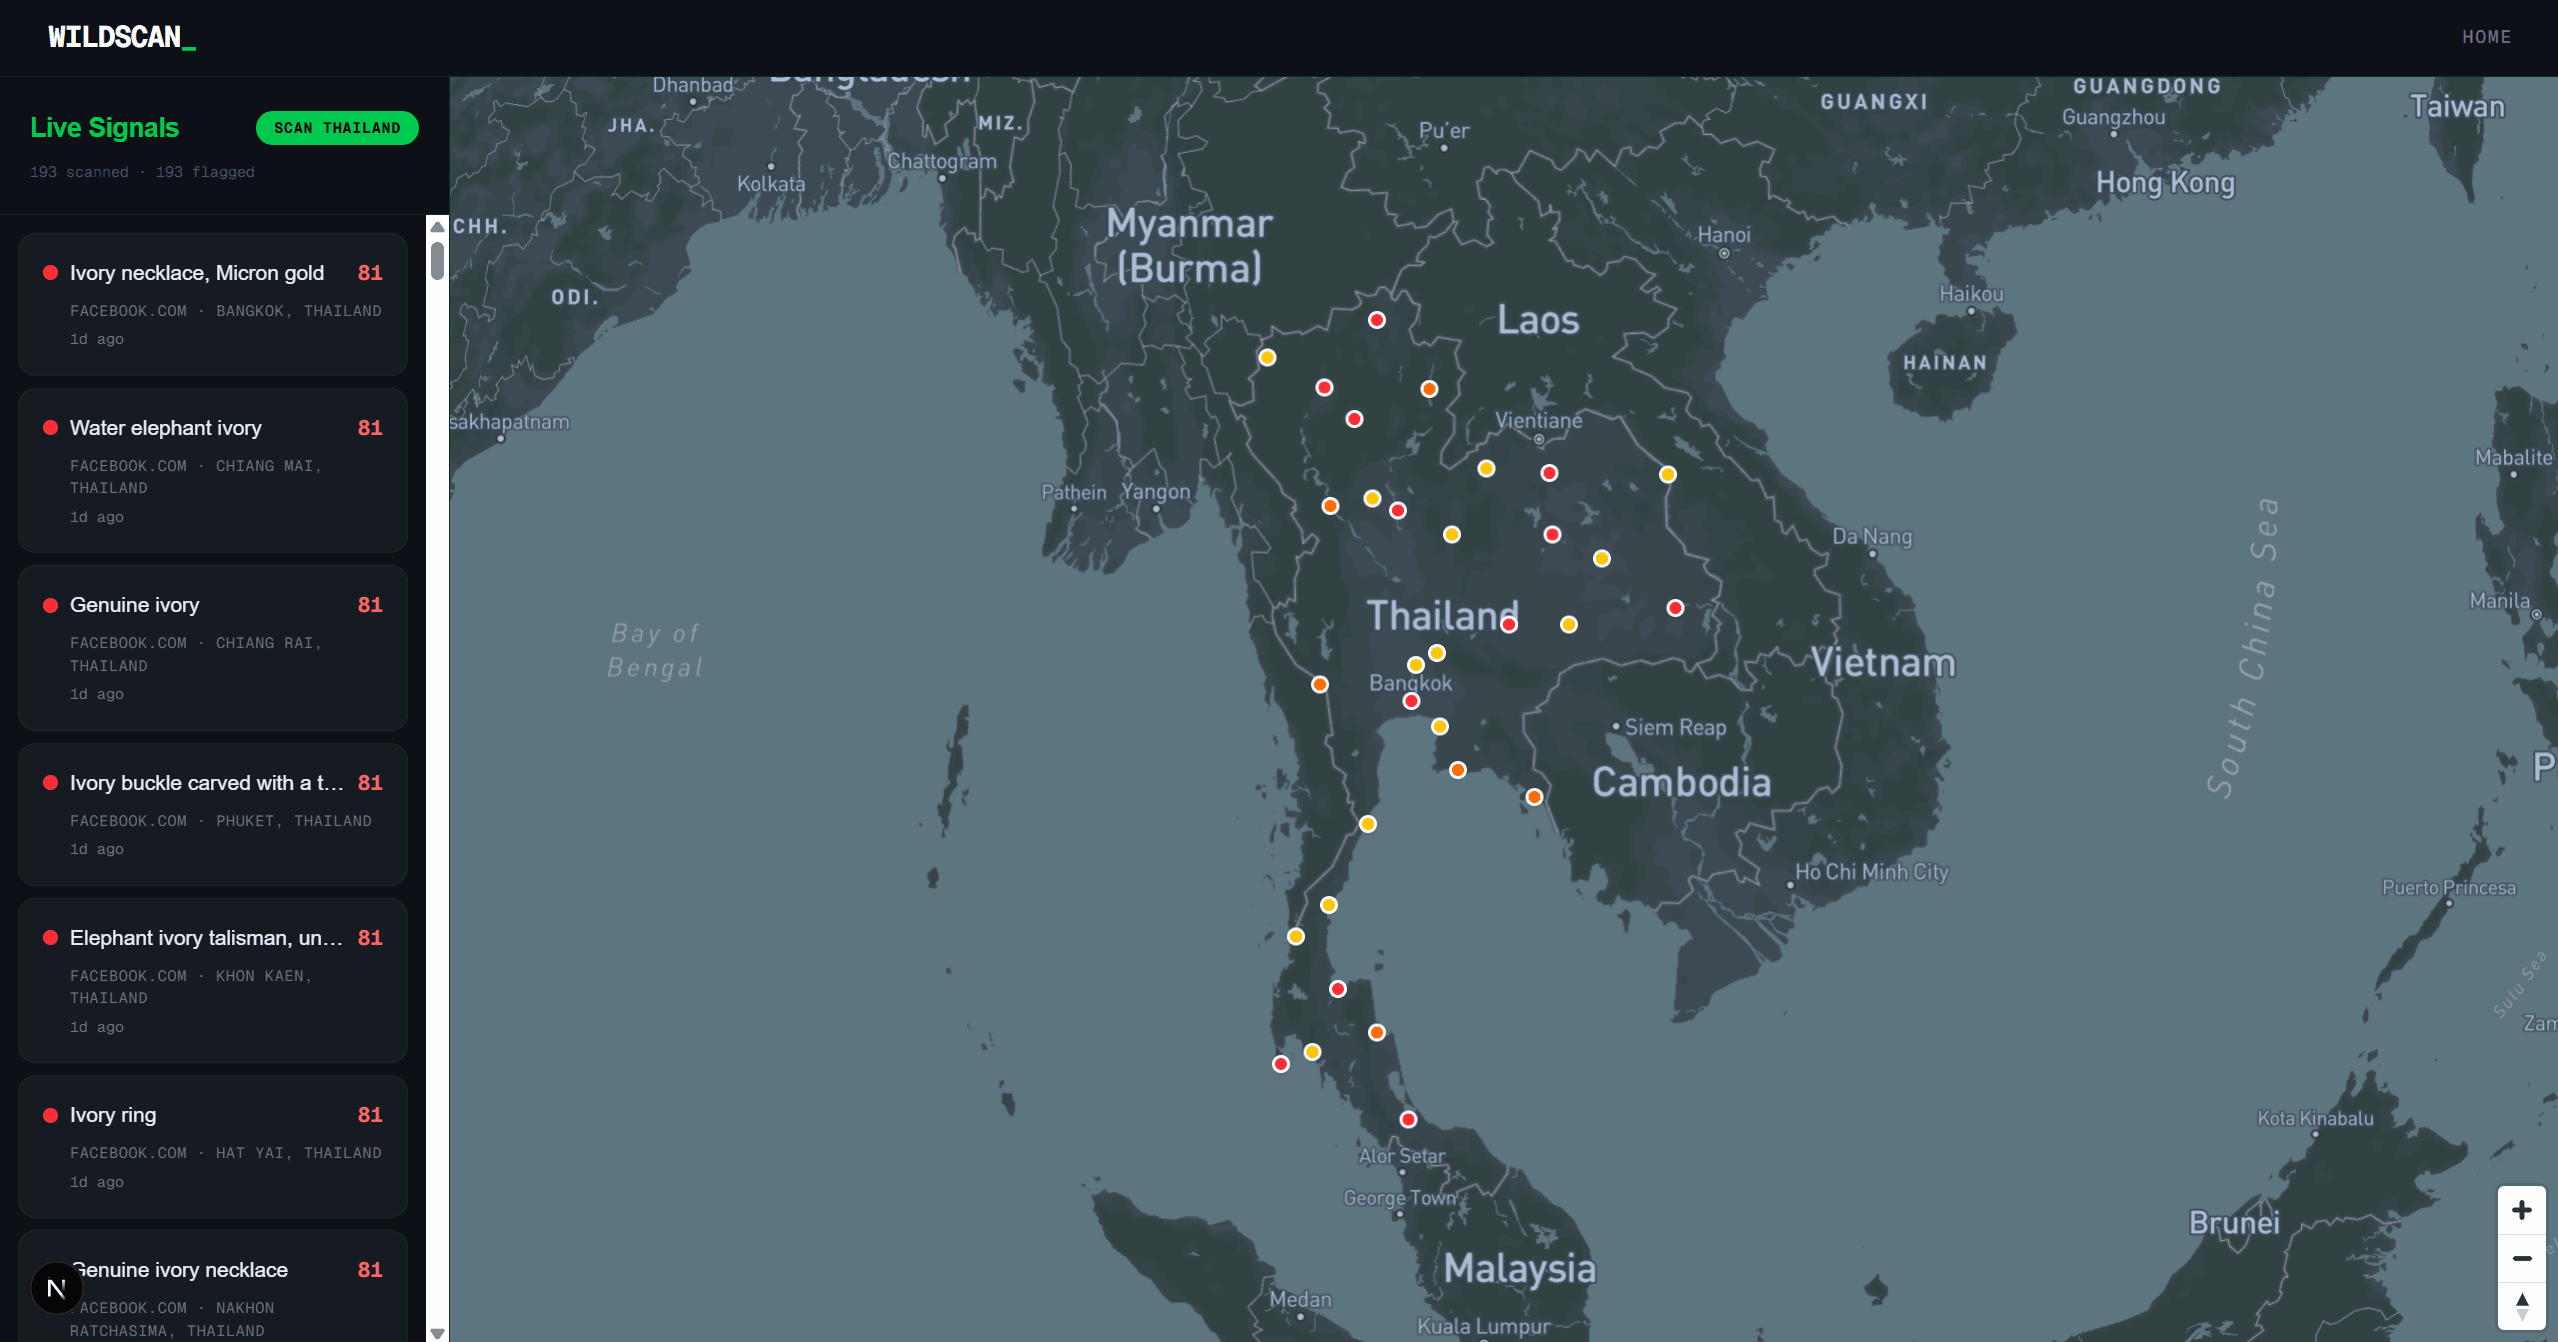Start the SCAN THAILAND button

coord(337,128)
